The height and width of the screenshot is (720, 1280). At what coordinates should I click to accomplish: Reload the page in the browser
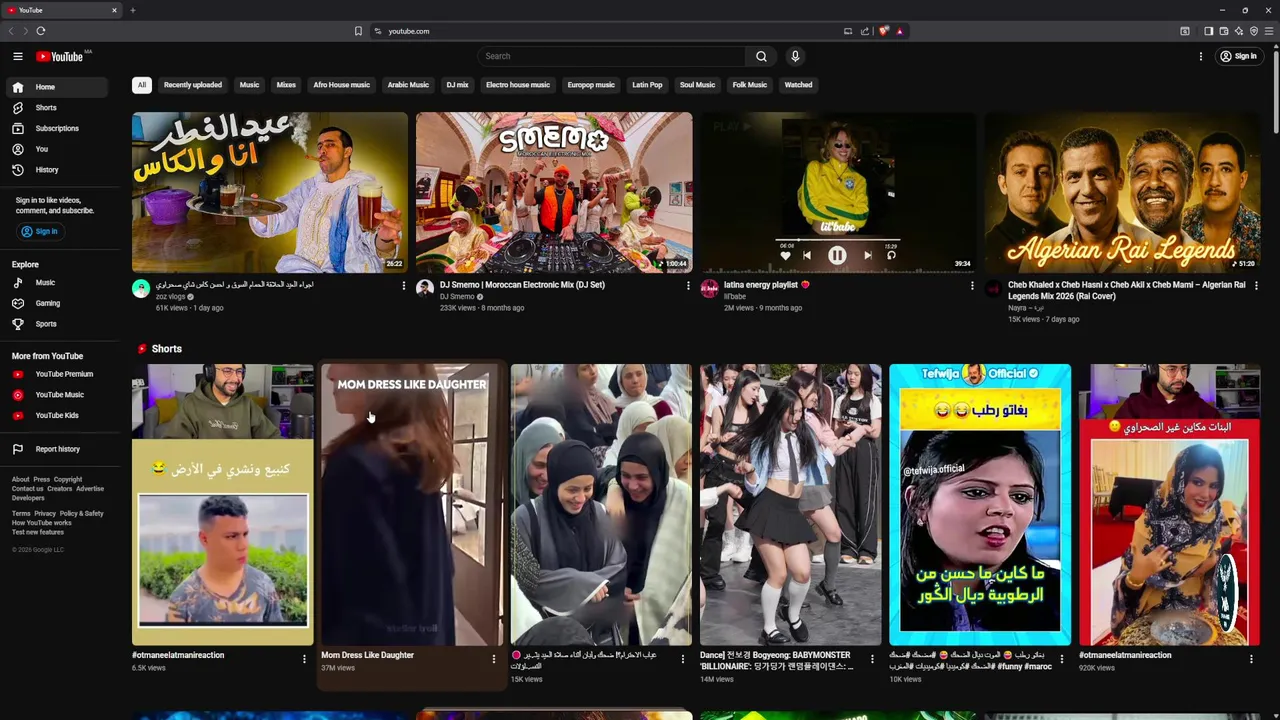[x=41, y=31]
